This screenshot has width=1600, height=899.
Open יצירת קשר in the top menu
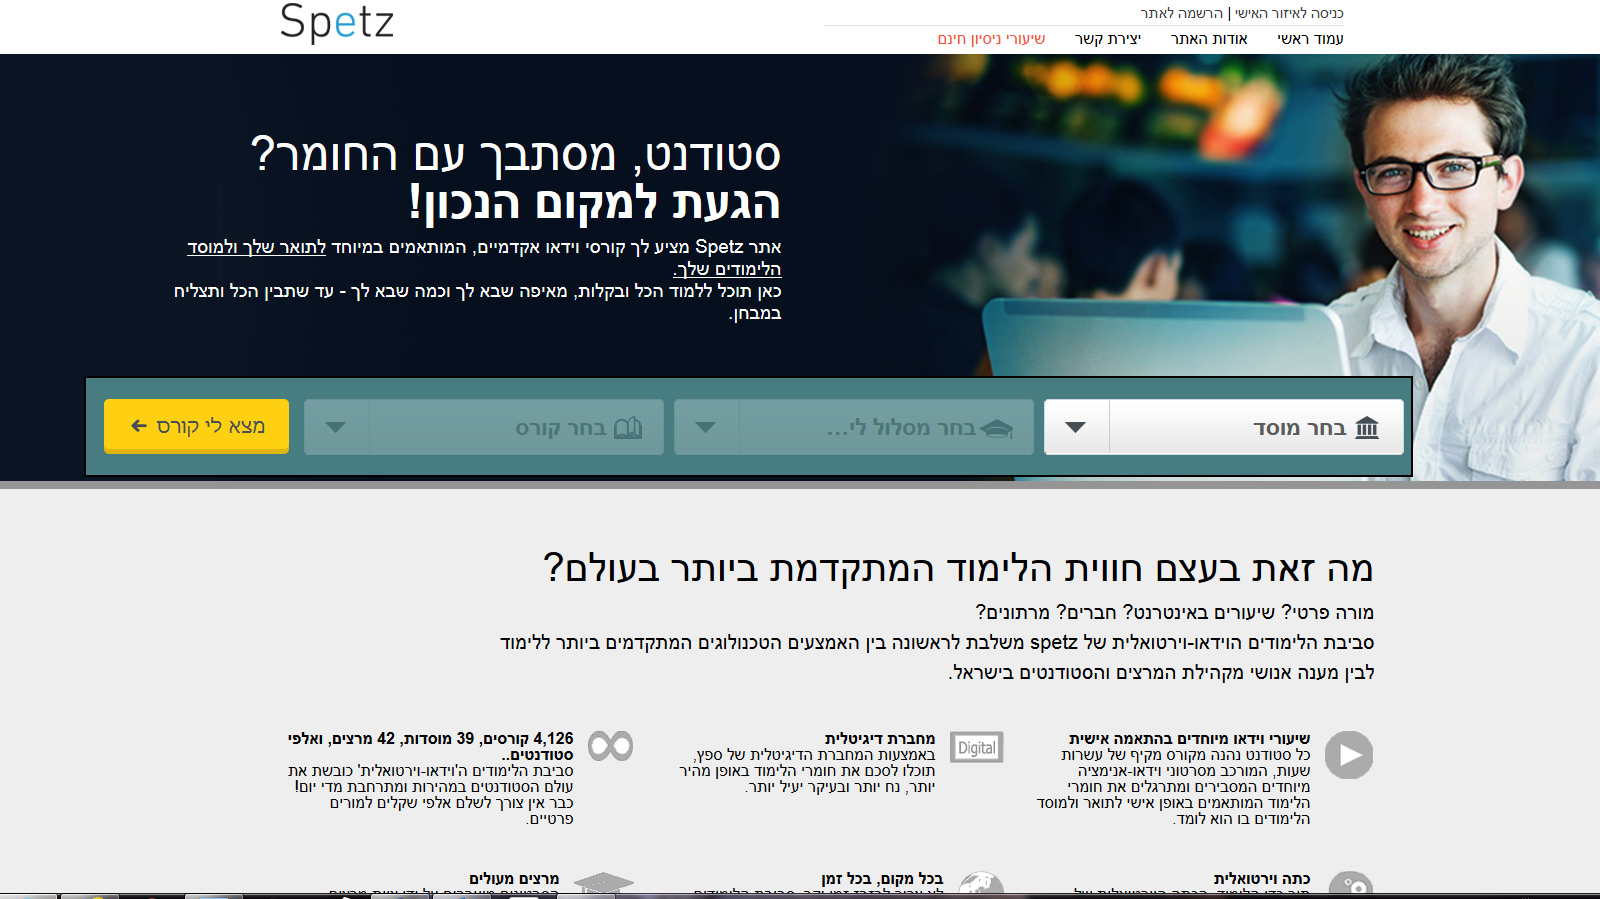click(1108, 39)
